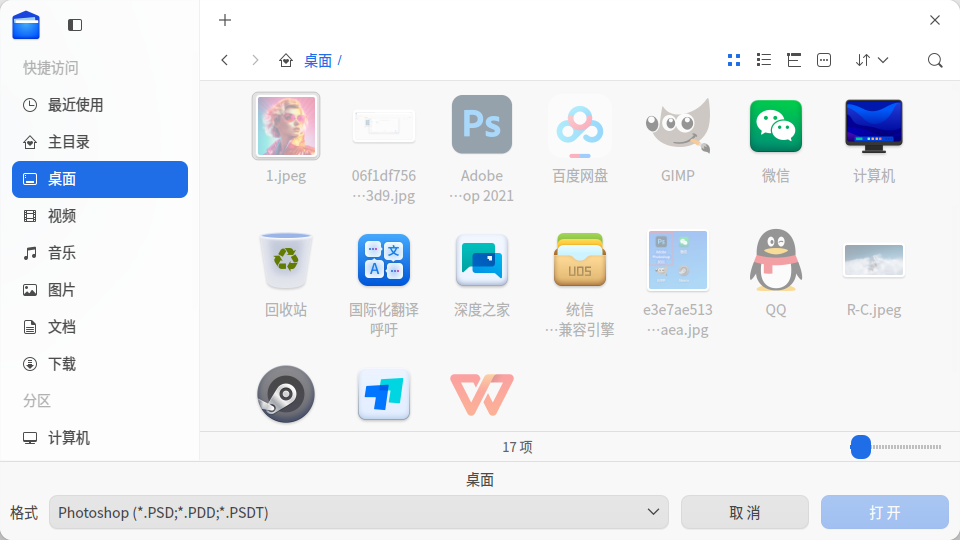Click the 打开 button
Viewport: 960px width, 540px height.
point(885,512)
